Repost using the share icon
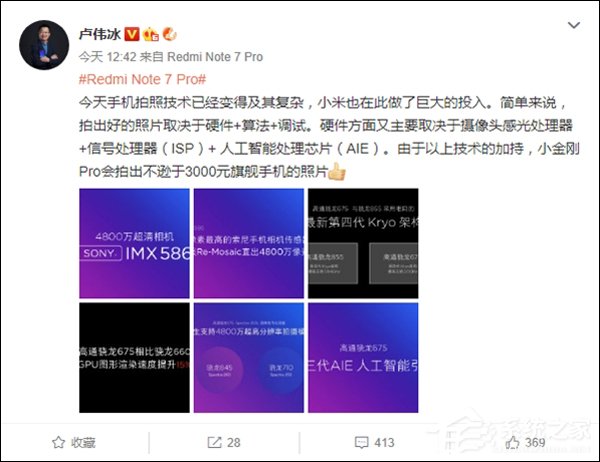The width and height of the screenshot is (600, 462). click(x=214, y=442)
